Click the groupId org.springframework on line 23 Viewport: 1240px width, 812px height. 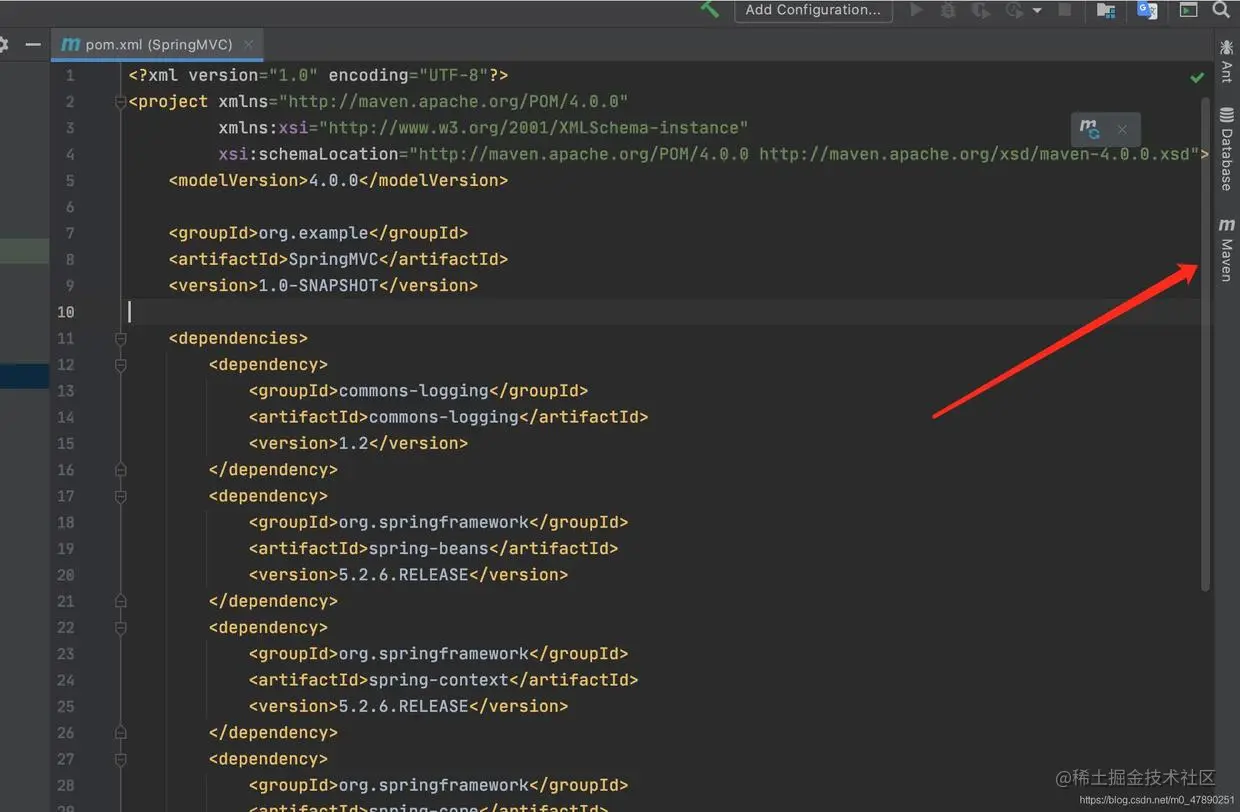coord(438,654)
